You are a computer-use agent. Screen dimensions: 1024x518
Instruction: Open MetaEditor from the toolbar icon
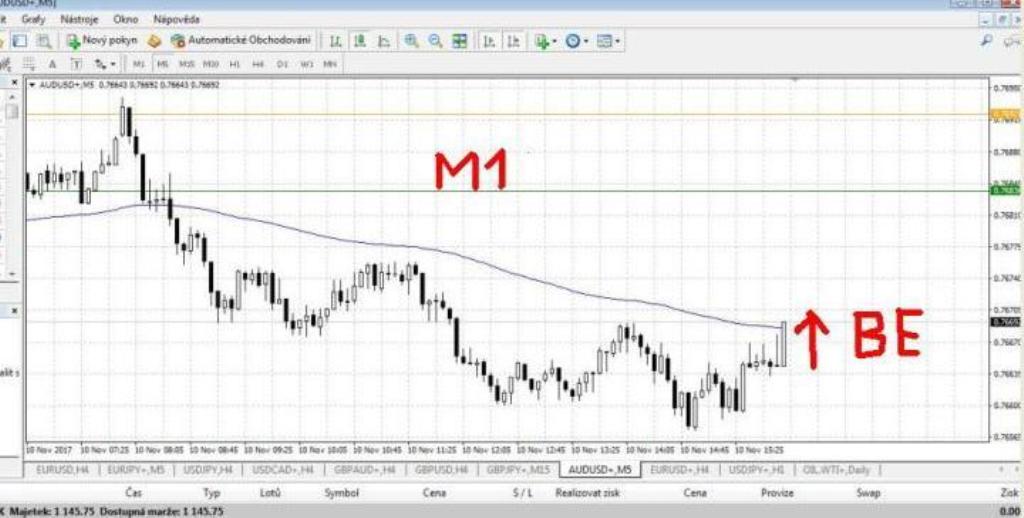pos(154,41)
